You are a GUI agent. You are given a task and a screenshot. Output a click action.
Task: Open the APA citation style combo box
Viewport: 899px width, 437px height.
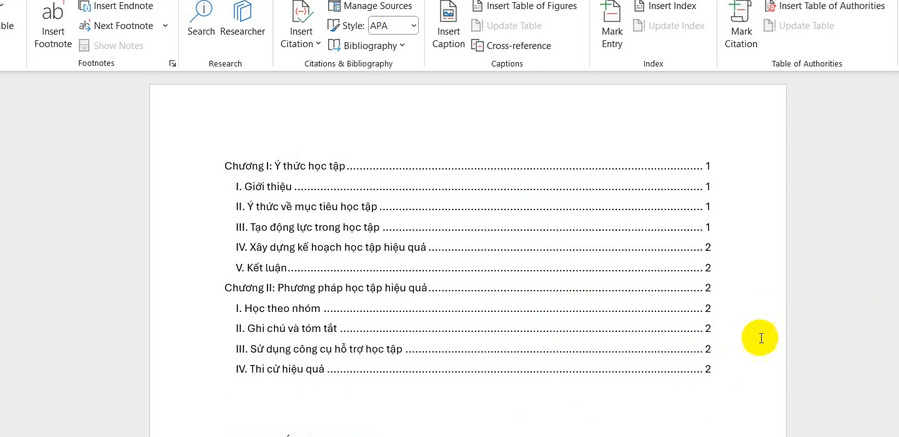pyautogui.click(x=393, y=26)
